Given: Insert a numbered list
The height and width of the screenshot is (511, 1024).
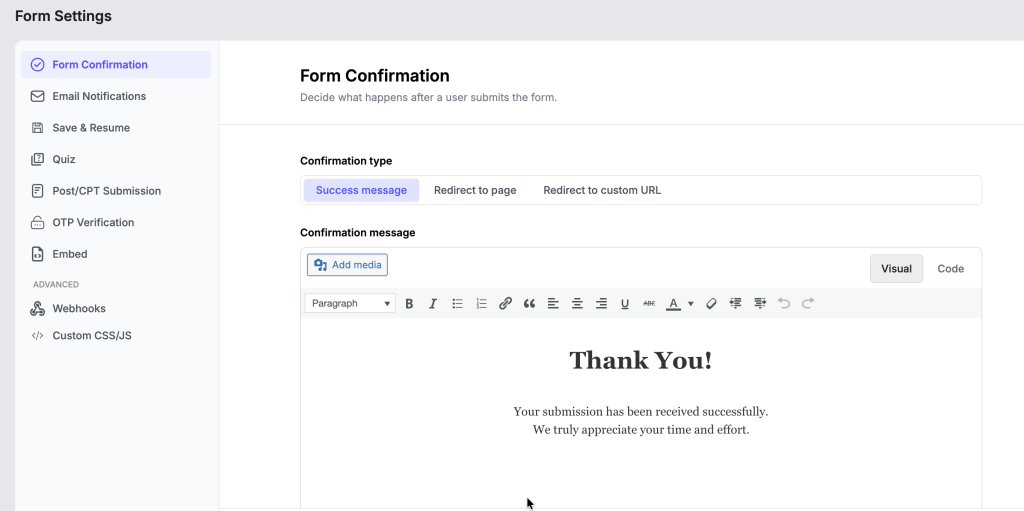Looking at the screenshot, I should tap(481, 303).
